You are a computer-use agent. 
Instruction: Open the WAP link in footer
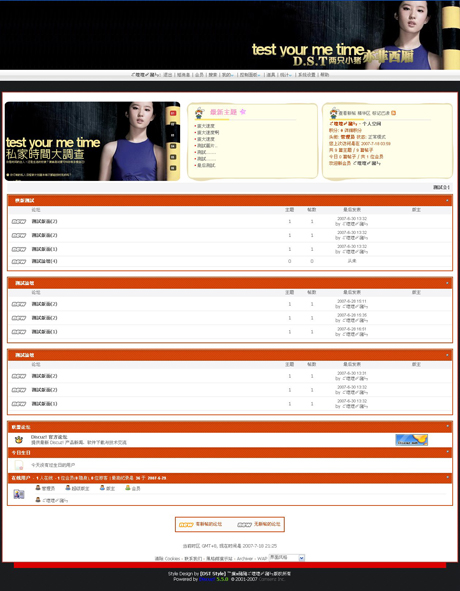[262, 559]
